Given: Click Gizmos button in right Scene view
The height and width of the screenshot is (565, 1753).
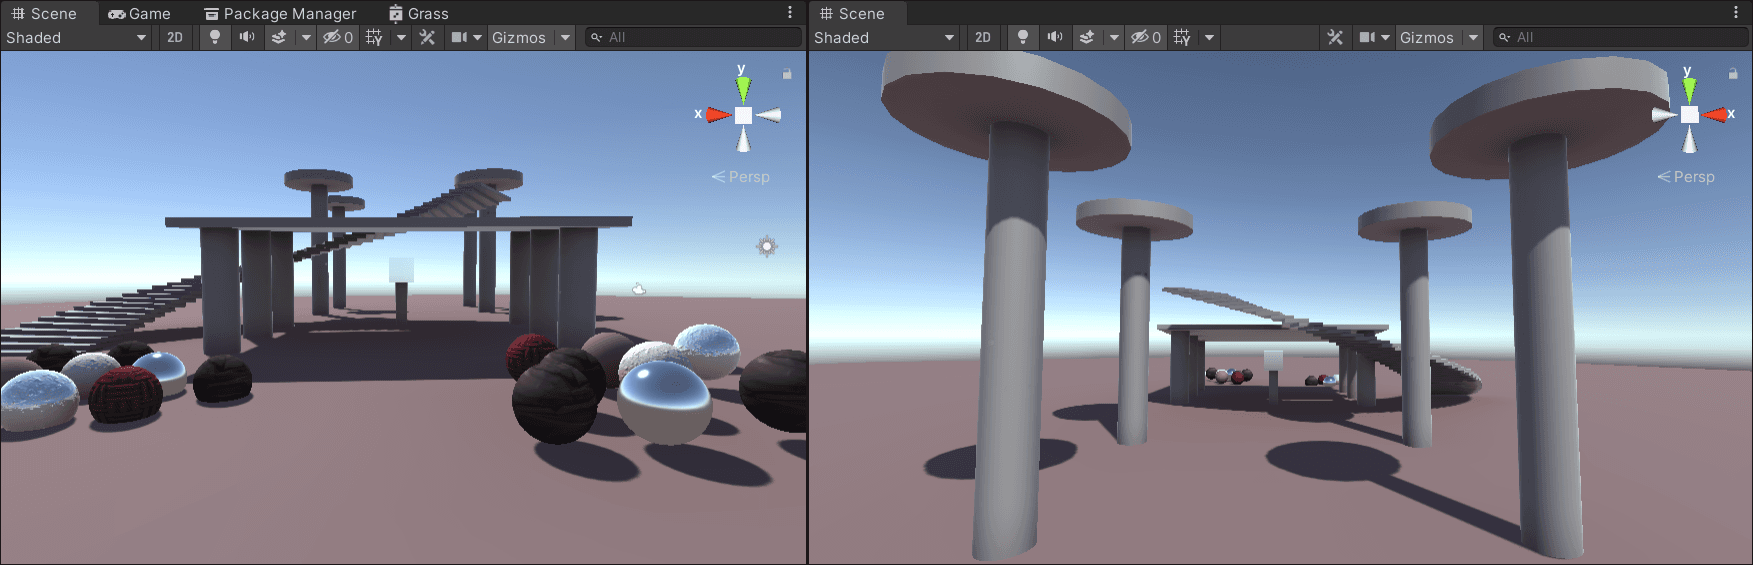Looking at the screenshot, I should tap(1427, 37).
